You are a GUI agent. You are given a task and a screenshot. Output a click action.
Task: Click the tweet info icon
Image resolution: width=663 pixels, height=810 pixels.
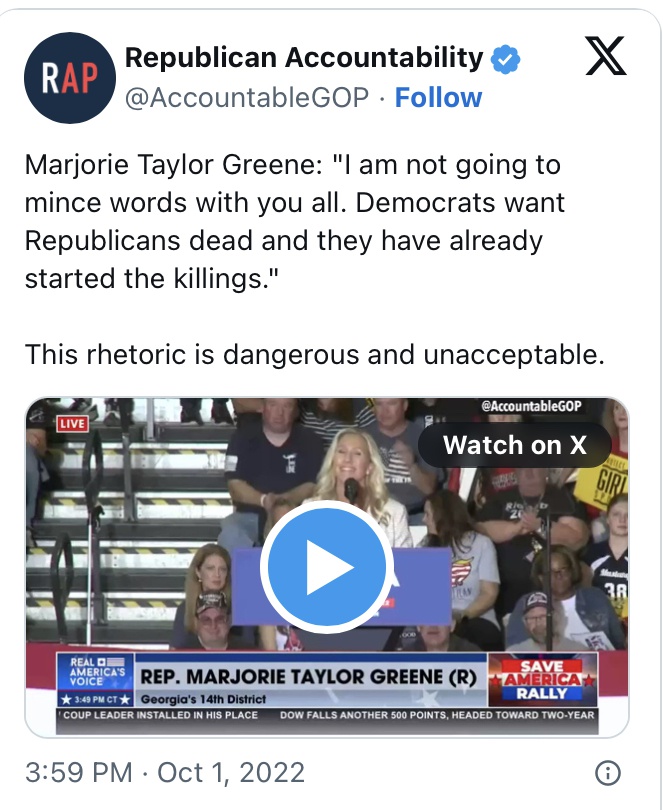(x=607, y=773)
